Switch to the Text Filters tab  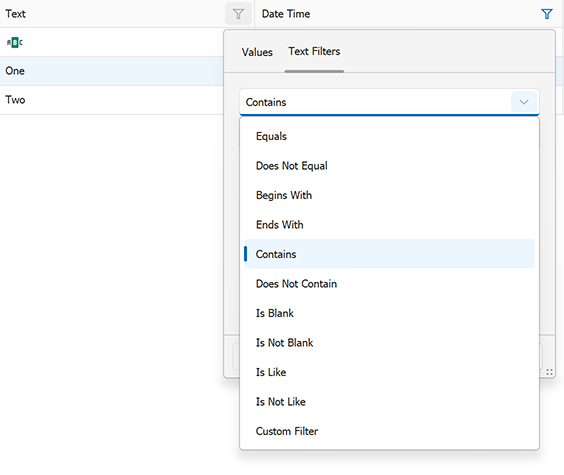pos(314,51)
